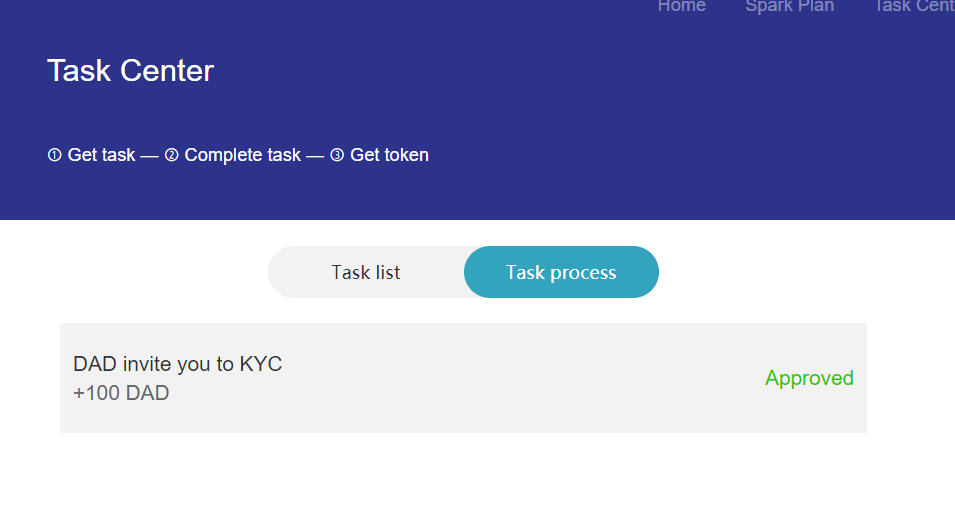This screenshot has height=515, width=955.
Task: Click the empty middle of the KYC task card
Action: (x=500, y=378)
